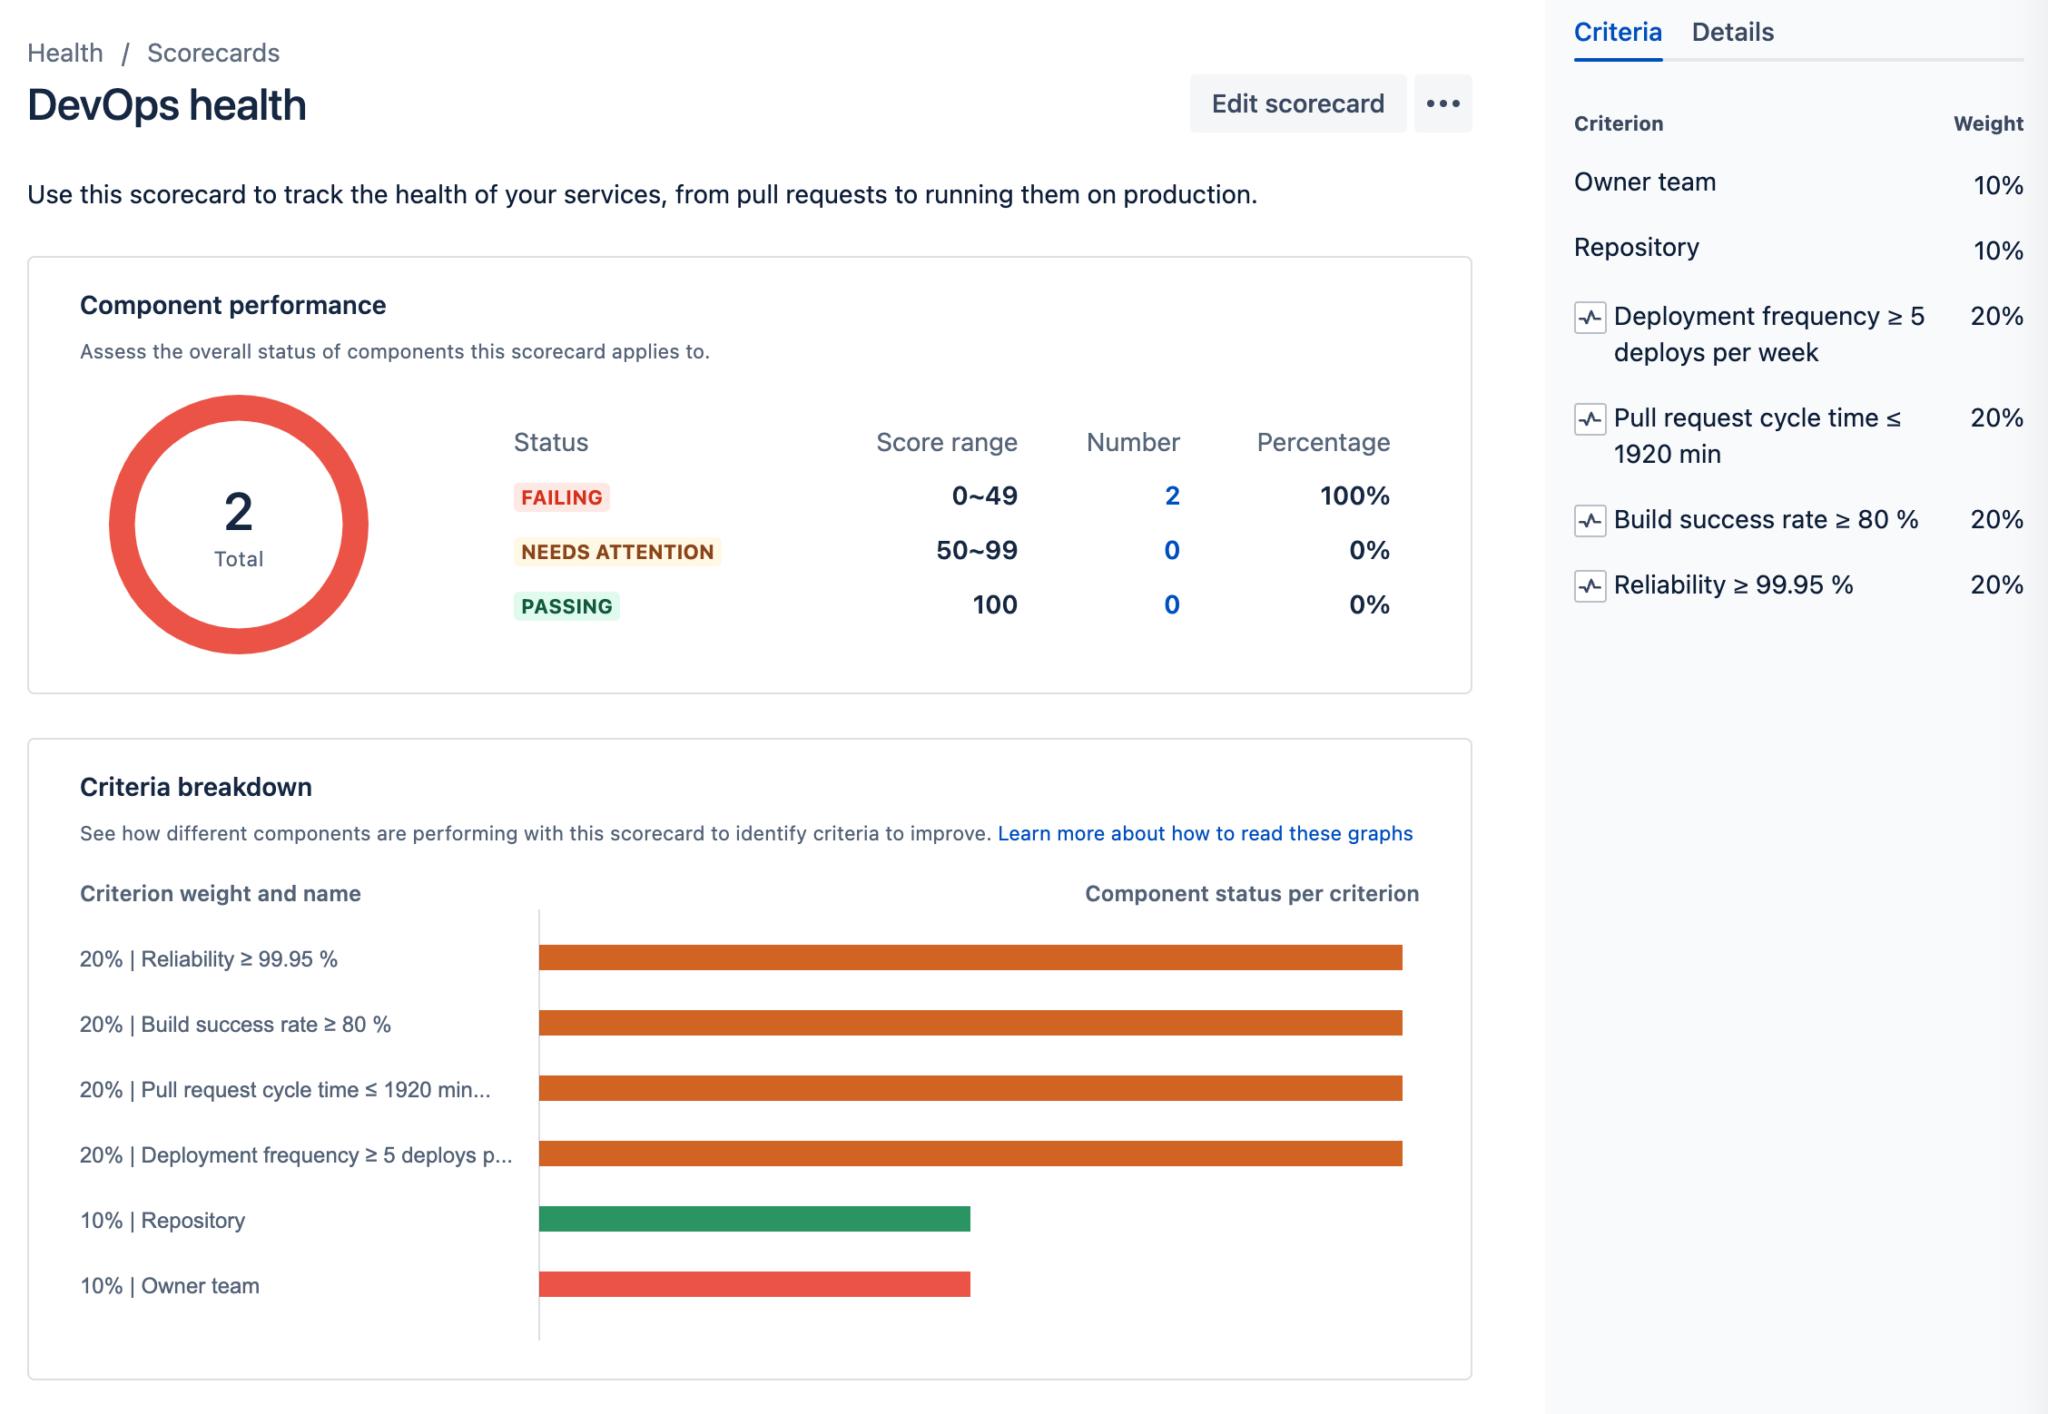Click the green Repository bar in the breakdown chart

click(753, 1219)
